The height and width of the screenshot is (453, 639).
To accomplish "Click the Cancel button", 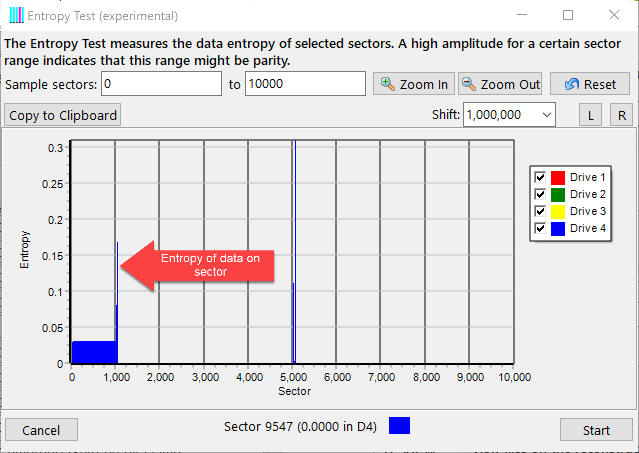I will pos(41,430).
